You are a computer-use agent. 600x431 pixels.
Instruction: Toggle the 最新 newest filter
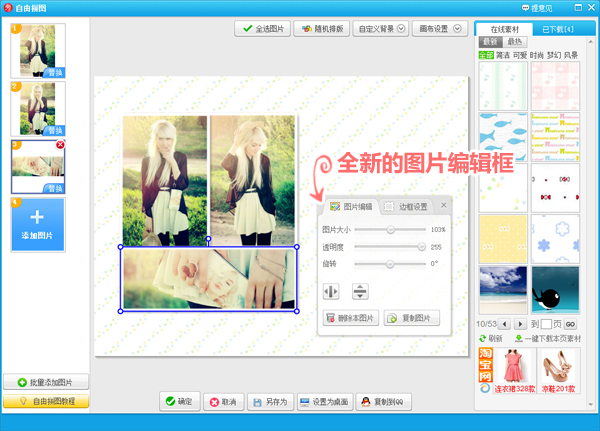pos(491,42)
